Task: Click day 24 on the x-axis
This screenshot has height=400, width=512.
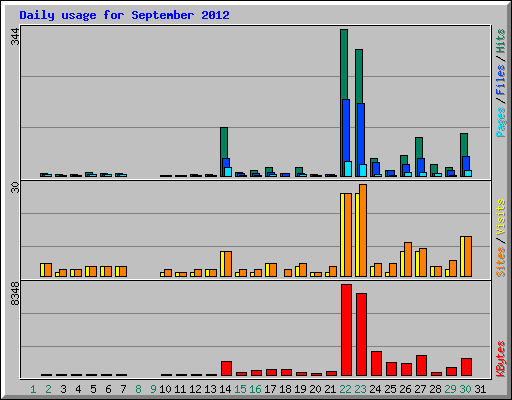Action: tap(375, 389)
